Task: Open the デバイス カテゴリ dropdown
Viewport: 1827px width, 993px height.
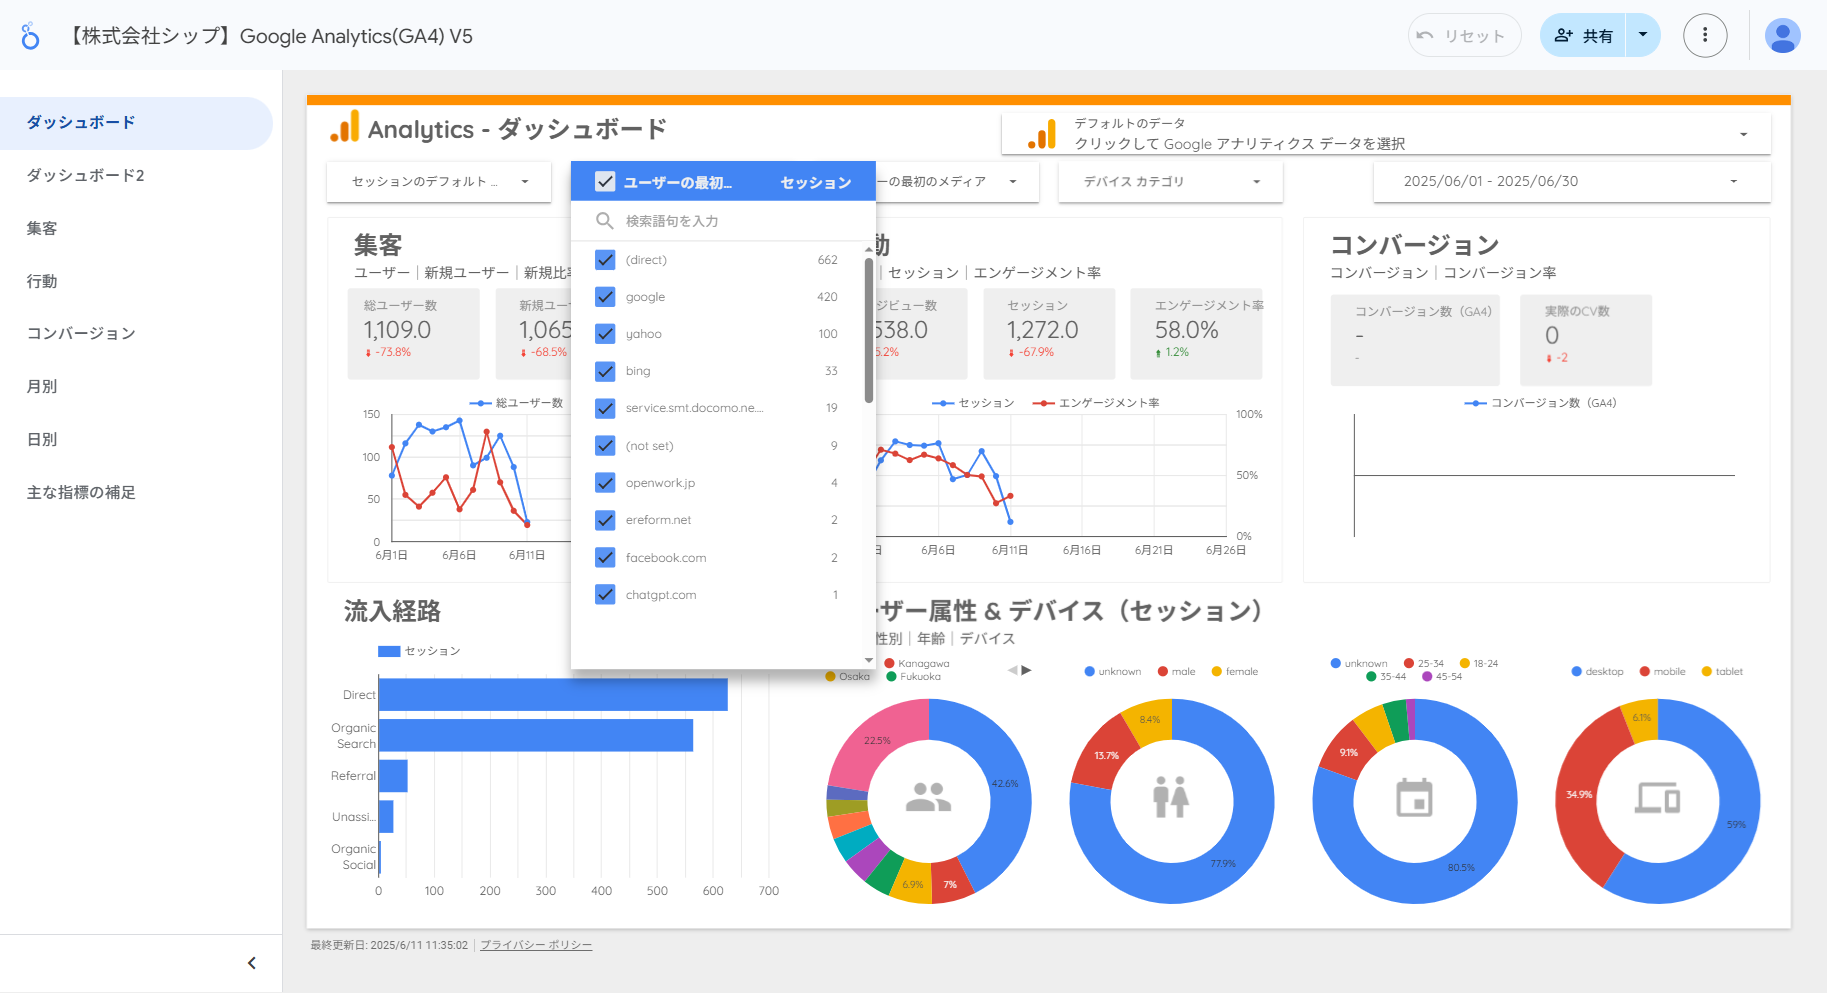Action: click(x=1171, y=182)
